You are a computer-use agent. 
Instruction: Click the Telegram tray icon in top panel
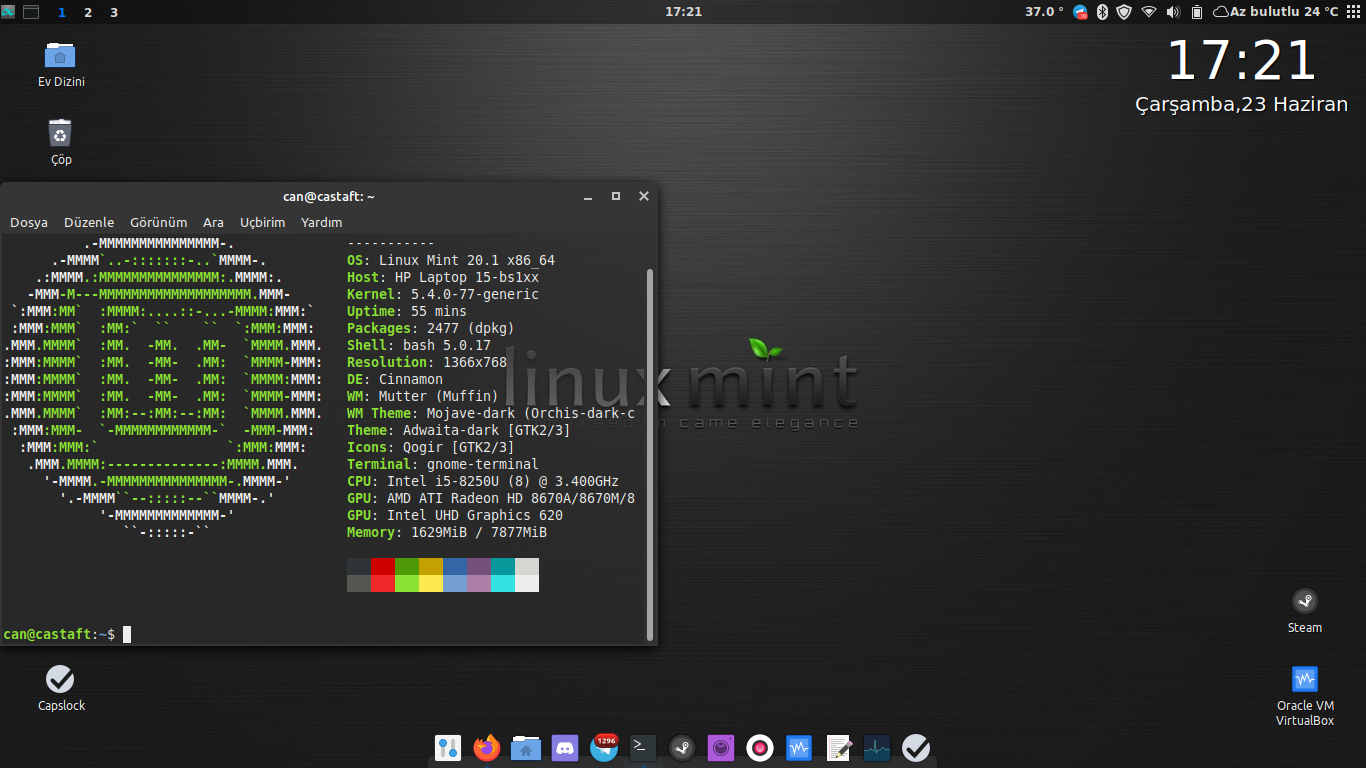coord(1080,12)
